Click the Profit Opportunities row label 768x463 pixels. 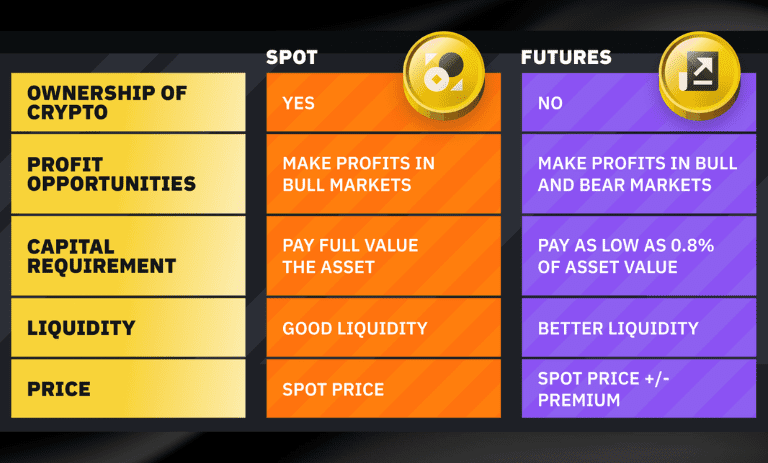click(x=128, y=174)
